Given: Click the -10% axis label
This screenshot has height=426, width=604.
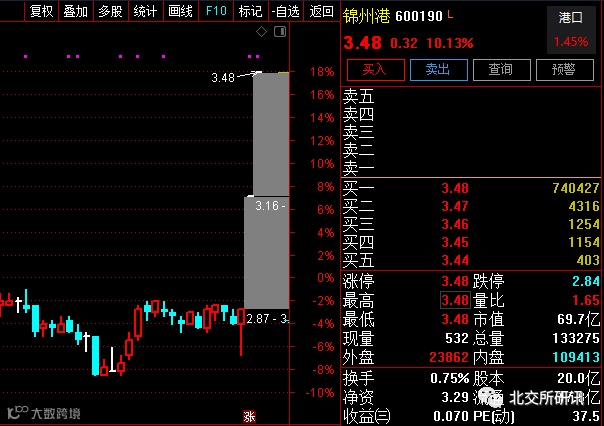Looking at the screenshot, I should tap(320, 393).
